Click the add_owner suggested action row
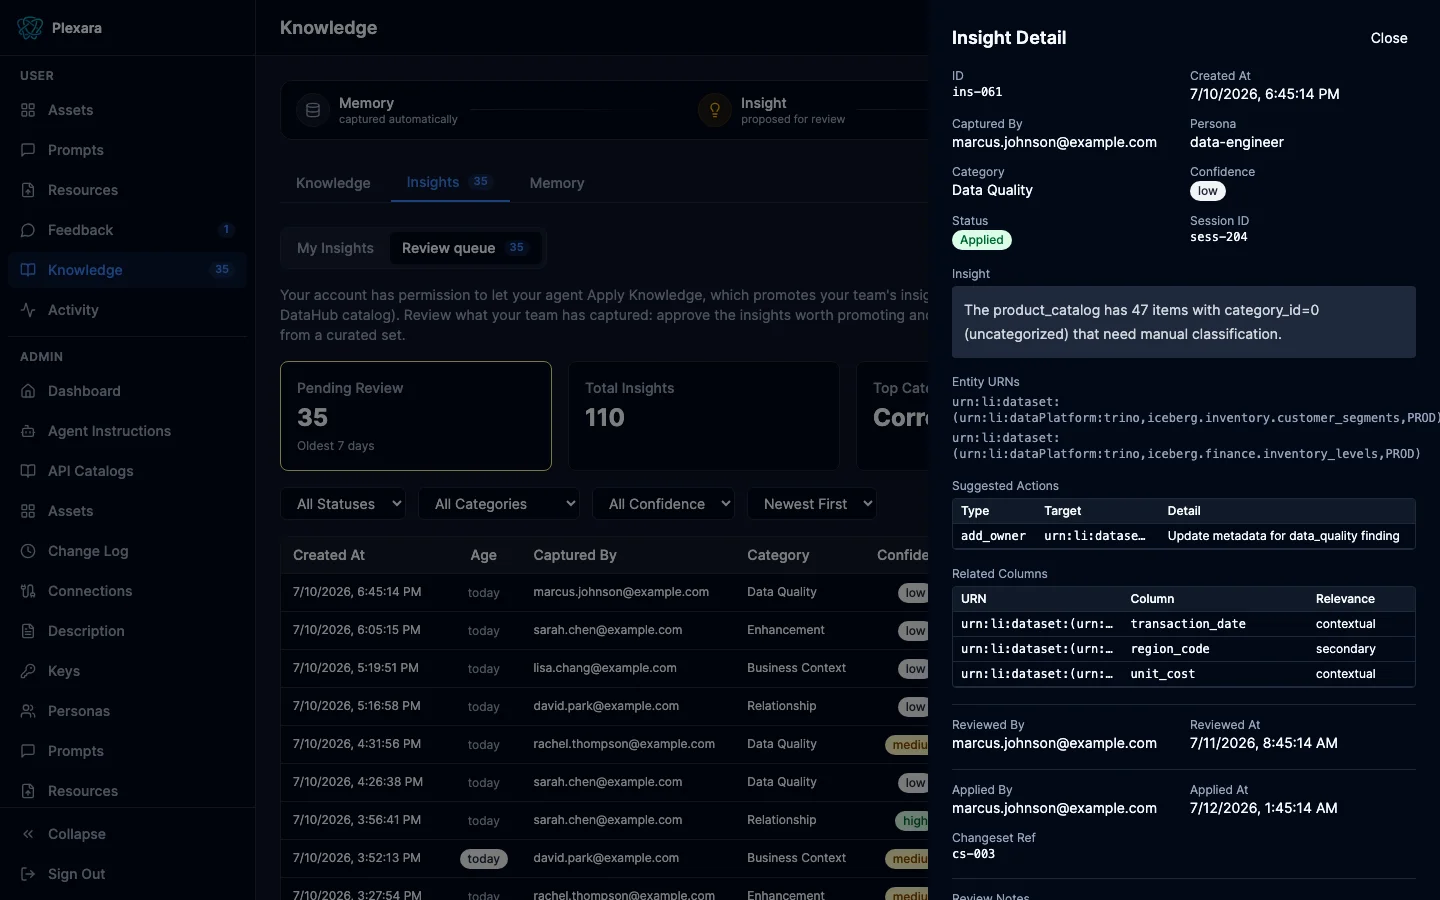The width and height of the screenshot is (1440, 900). (1184, 536)
